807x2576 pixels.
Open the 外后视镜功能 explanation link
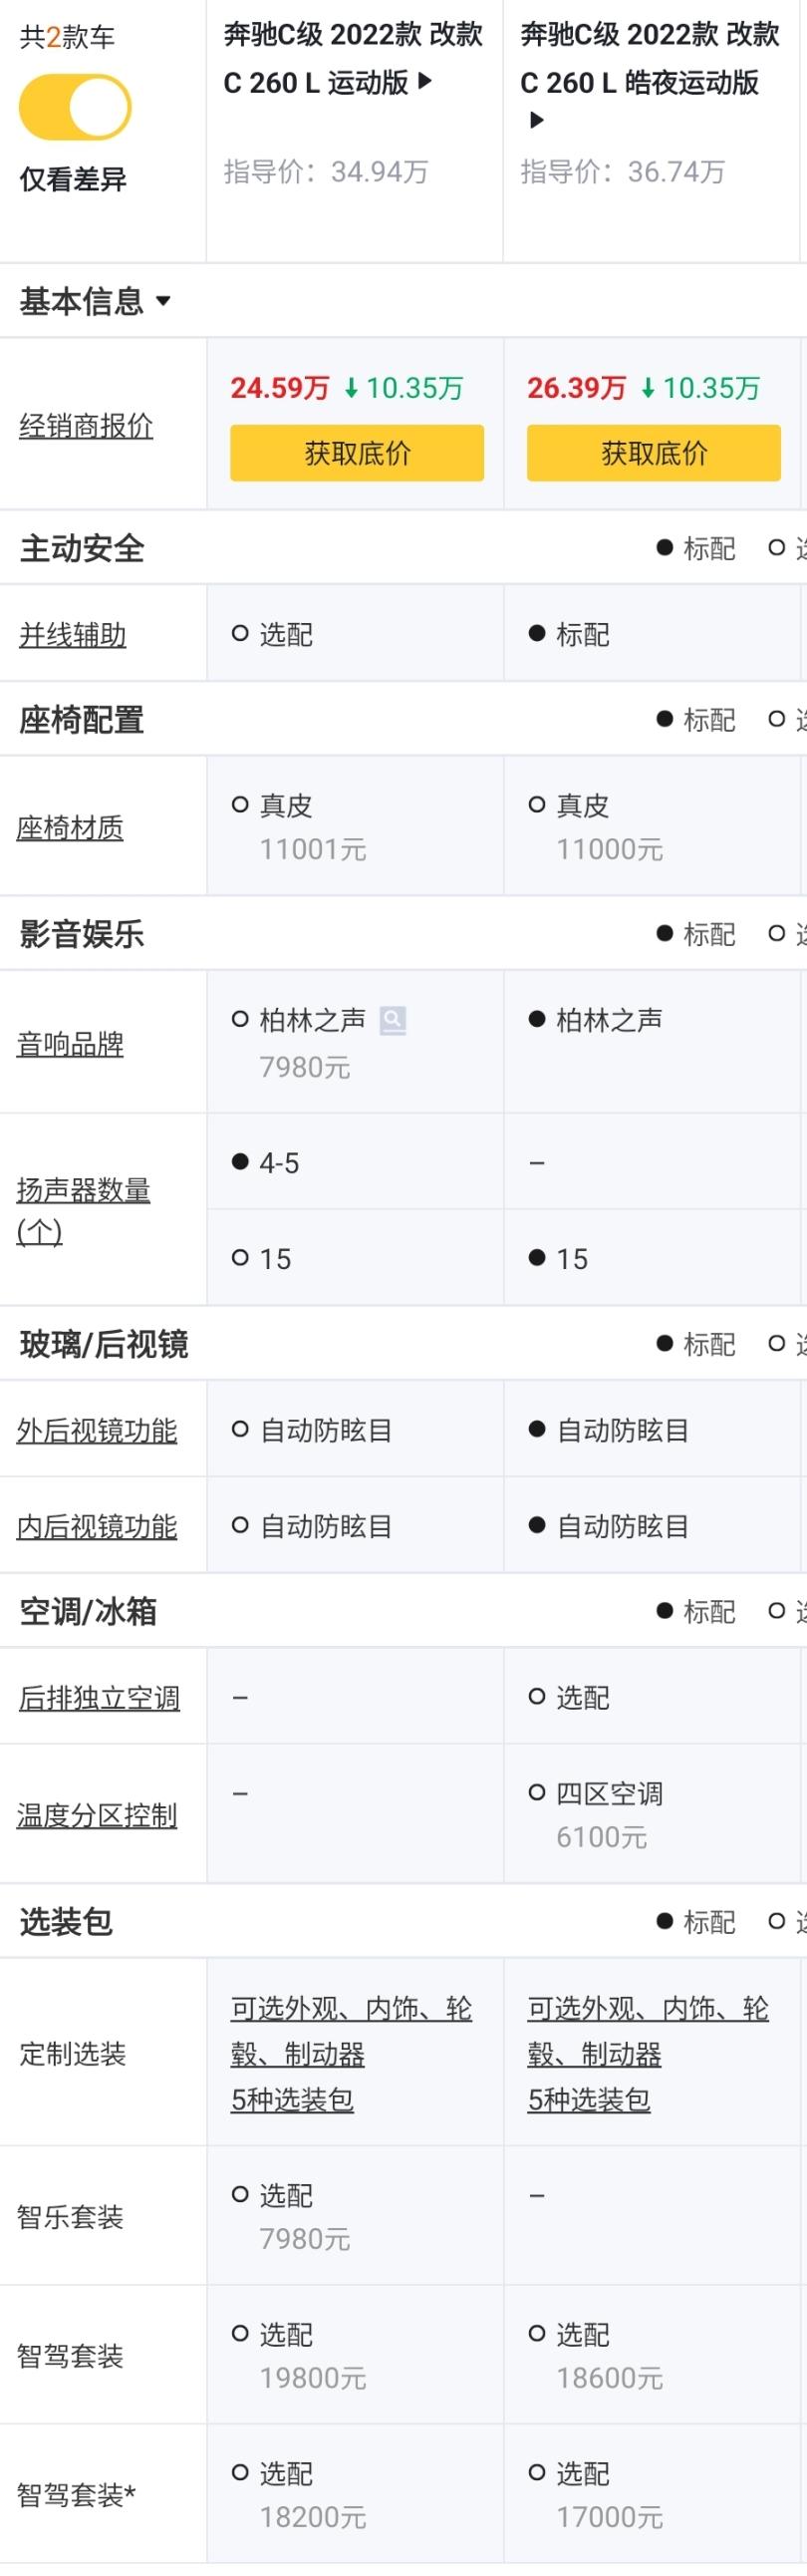pyautogui.click(x=97, y=1430)
